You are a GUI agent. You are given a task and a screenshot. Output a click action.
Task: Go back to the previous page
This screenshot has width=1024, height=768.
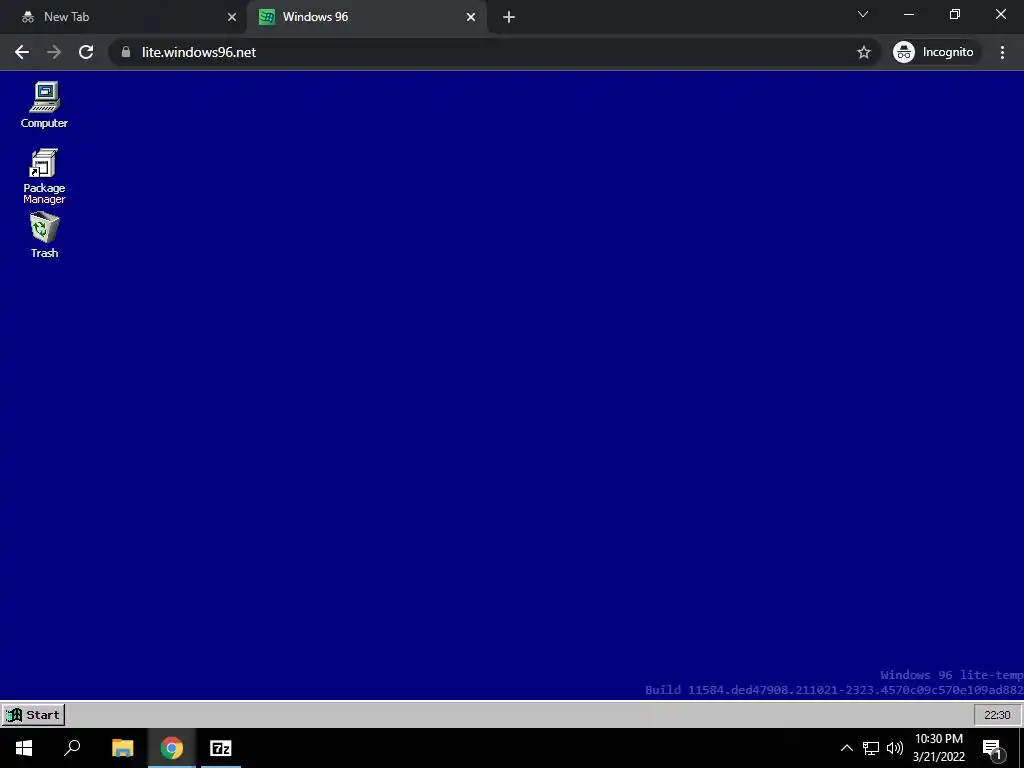click(x=22, y=52)
